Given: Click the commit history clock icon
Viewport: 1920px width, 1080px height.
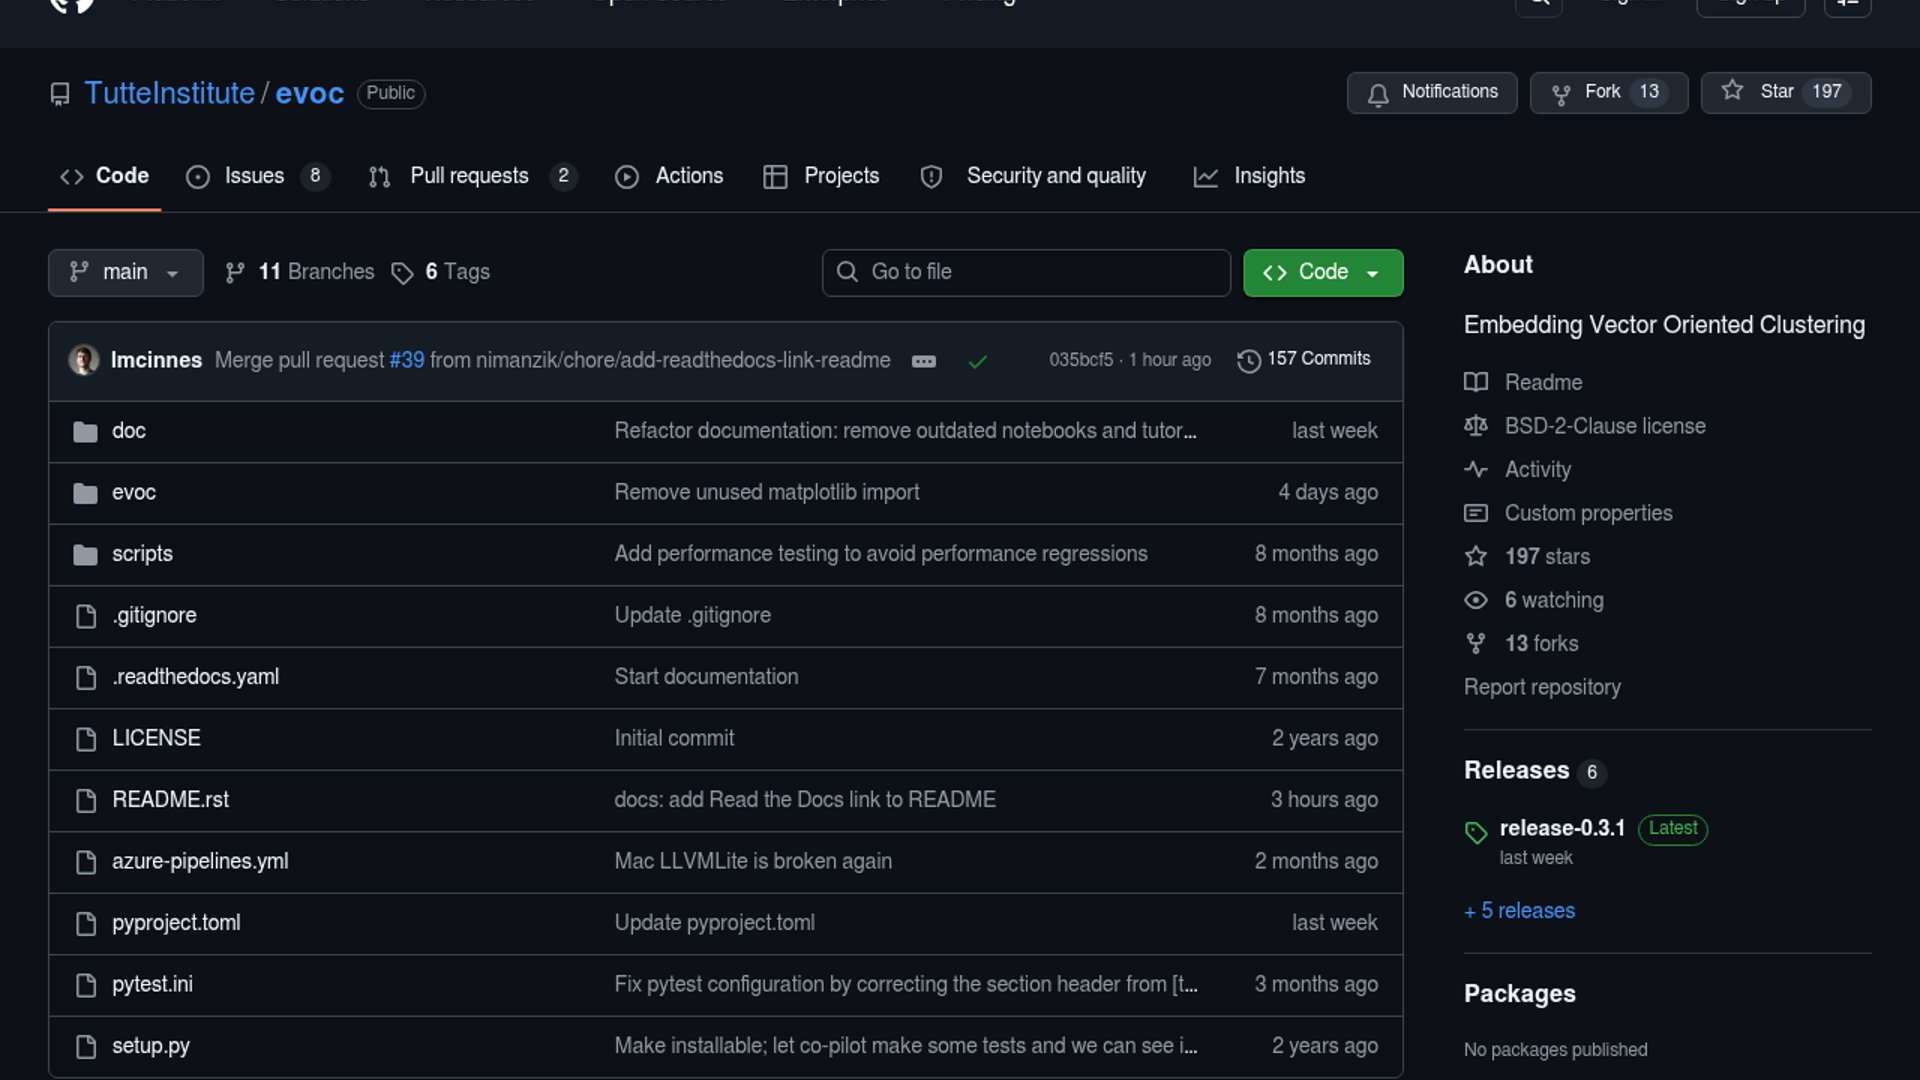Looking at the screenshot, I should (1248, 360).
